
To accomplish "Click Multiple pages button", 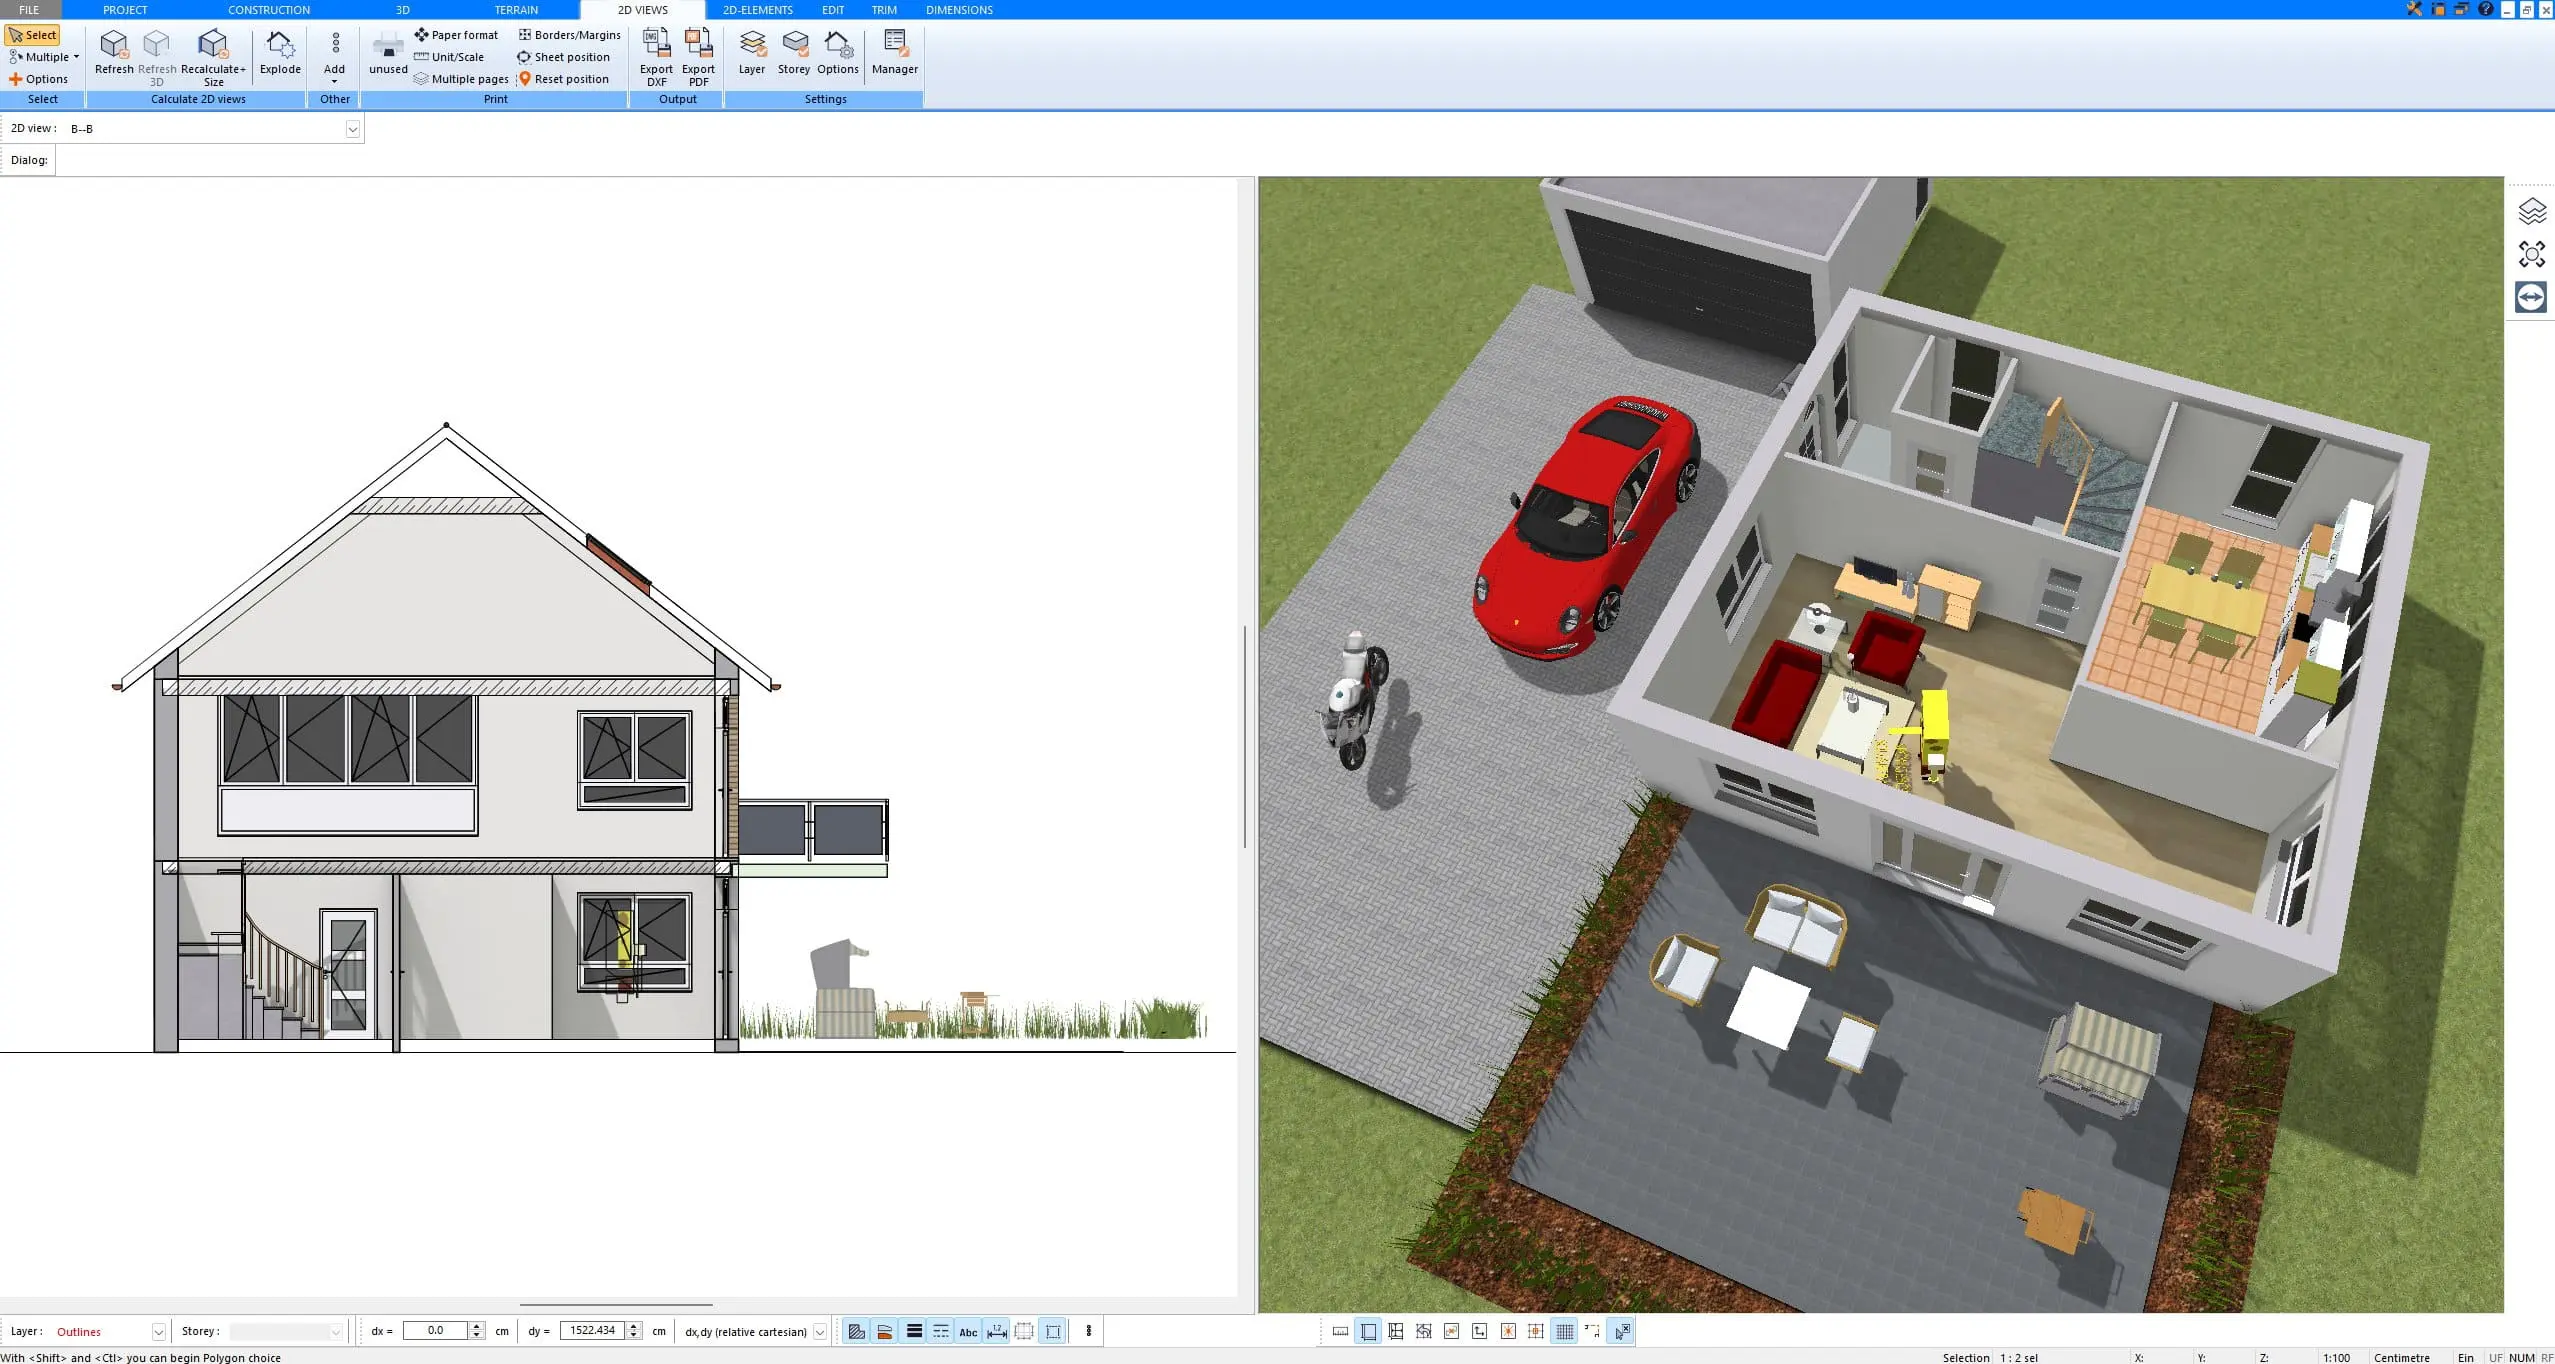I will pos(461,79).
